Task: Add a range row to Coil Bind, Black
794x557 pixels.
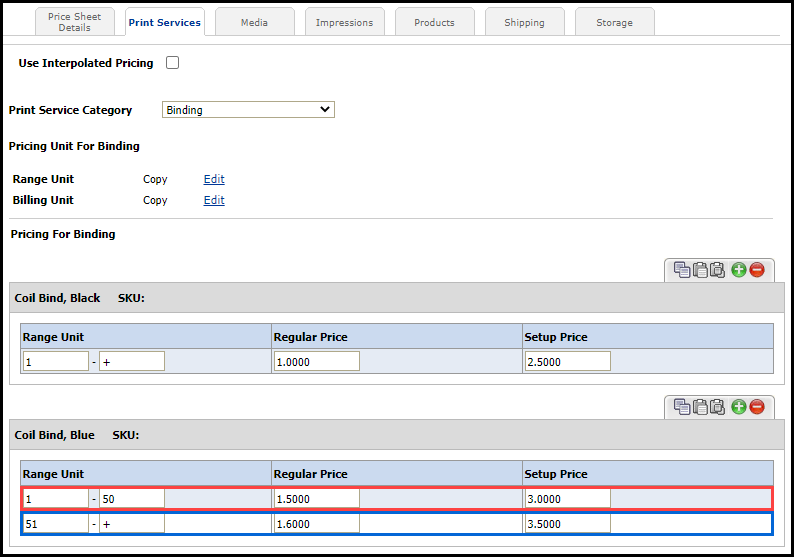Action: [738, 269]
